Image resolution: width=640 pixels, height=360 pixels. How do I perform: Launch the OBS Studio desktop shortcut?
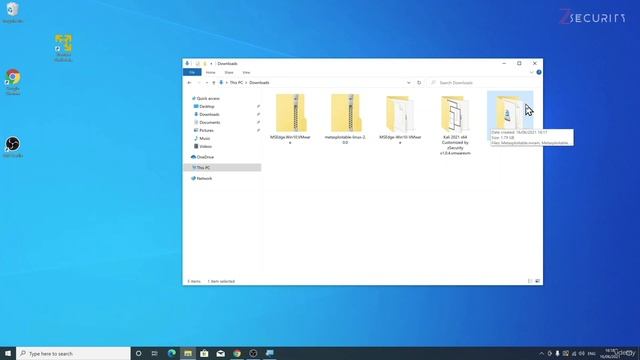(13, 147)
